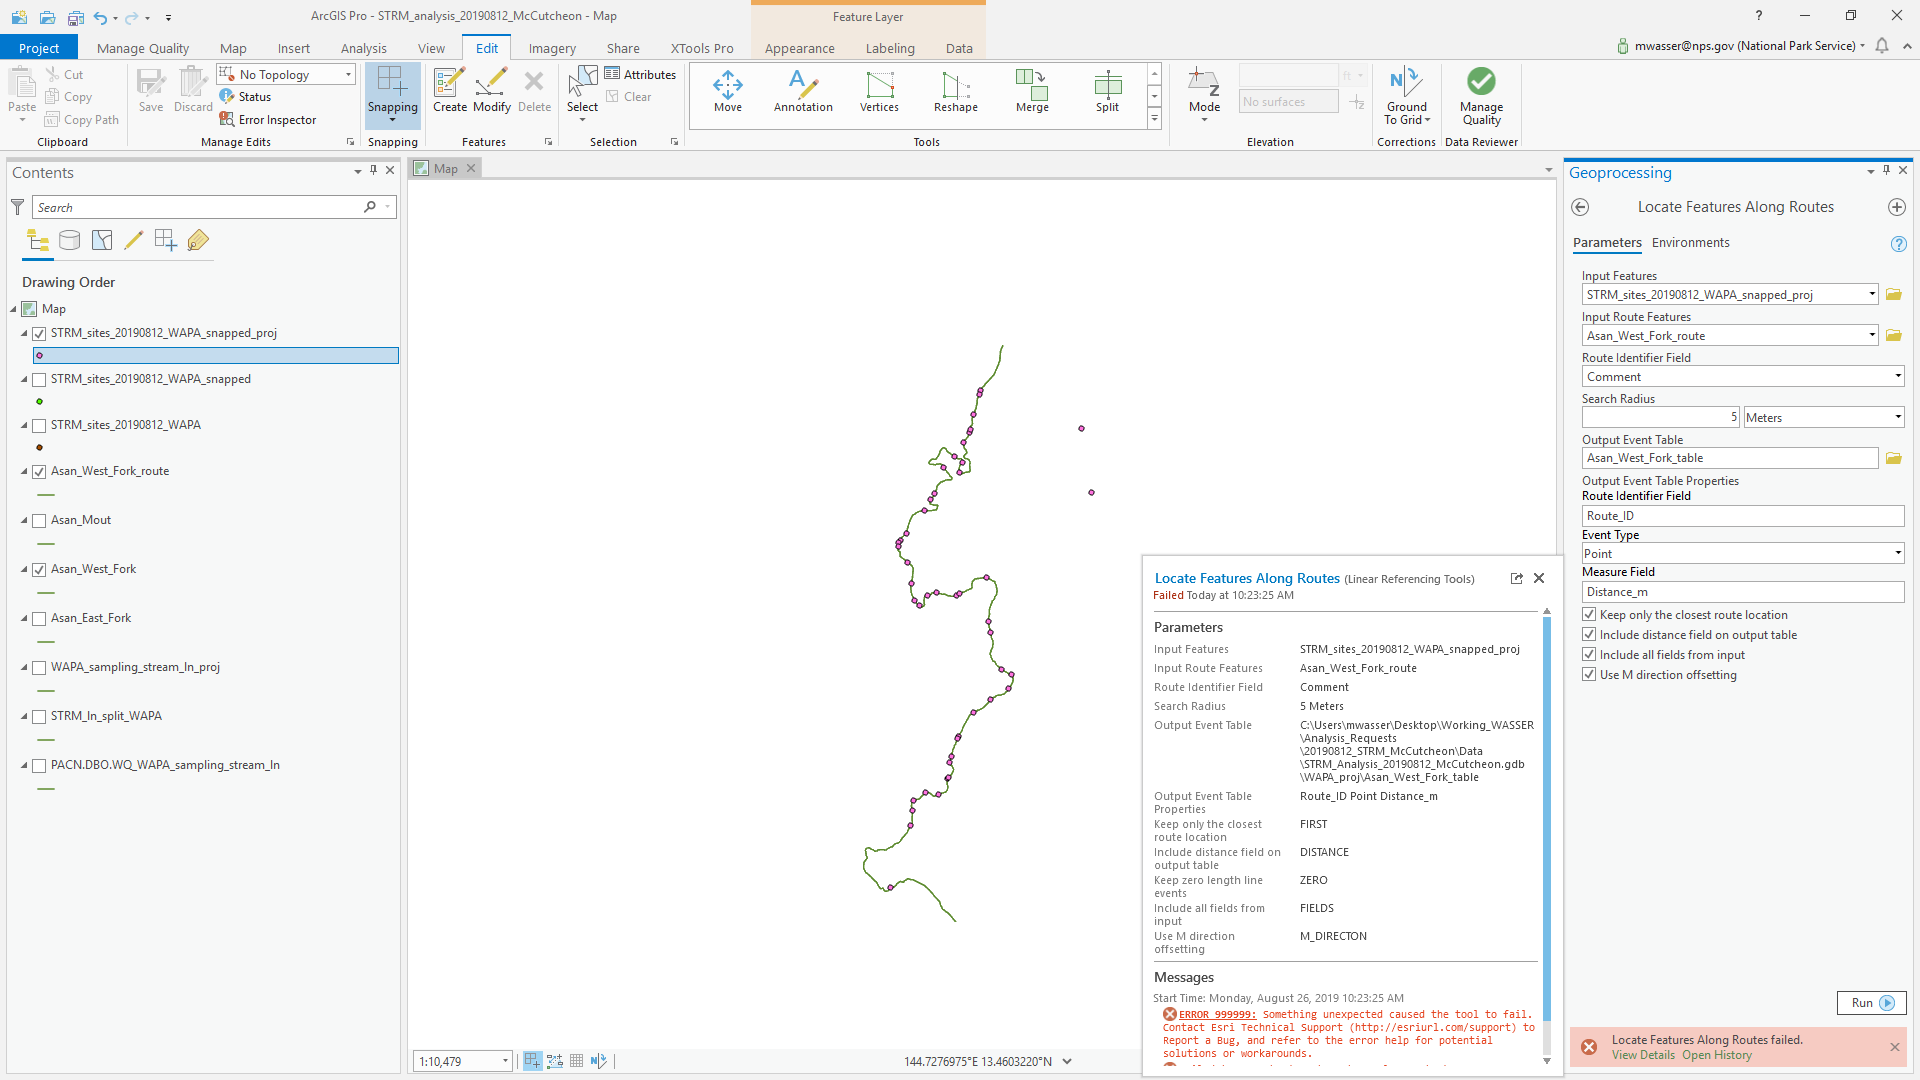Uncheck Use M direction offsetting
The image size is (1920, 1080).
tap(1589, 675)
